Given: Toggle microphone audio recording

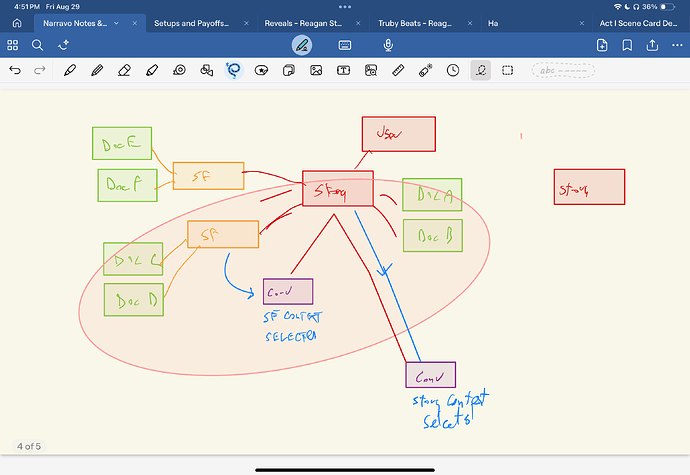Looking at the screenshot, I should coord(388,45).
